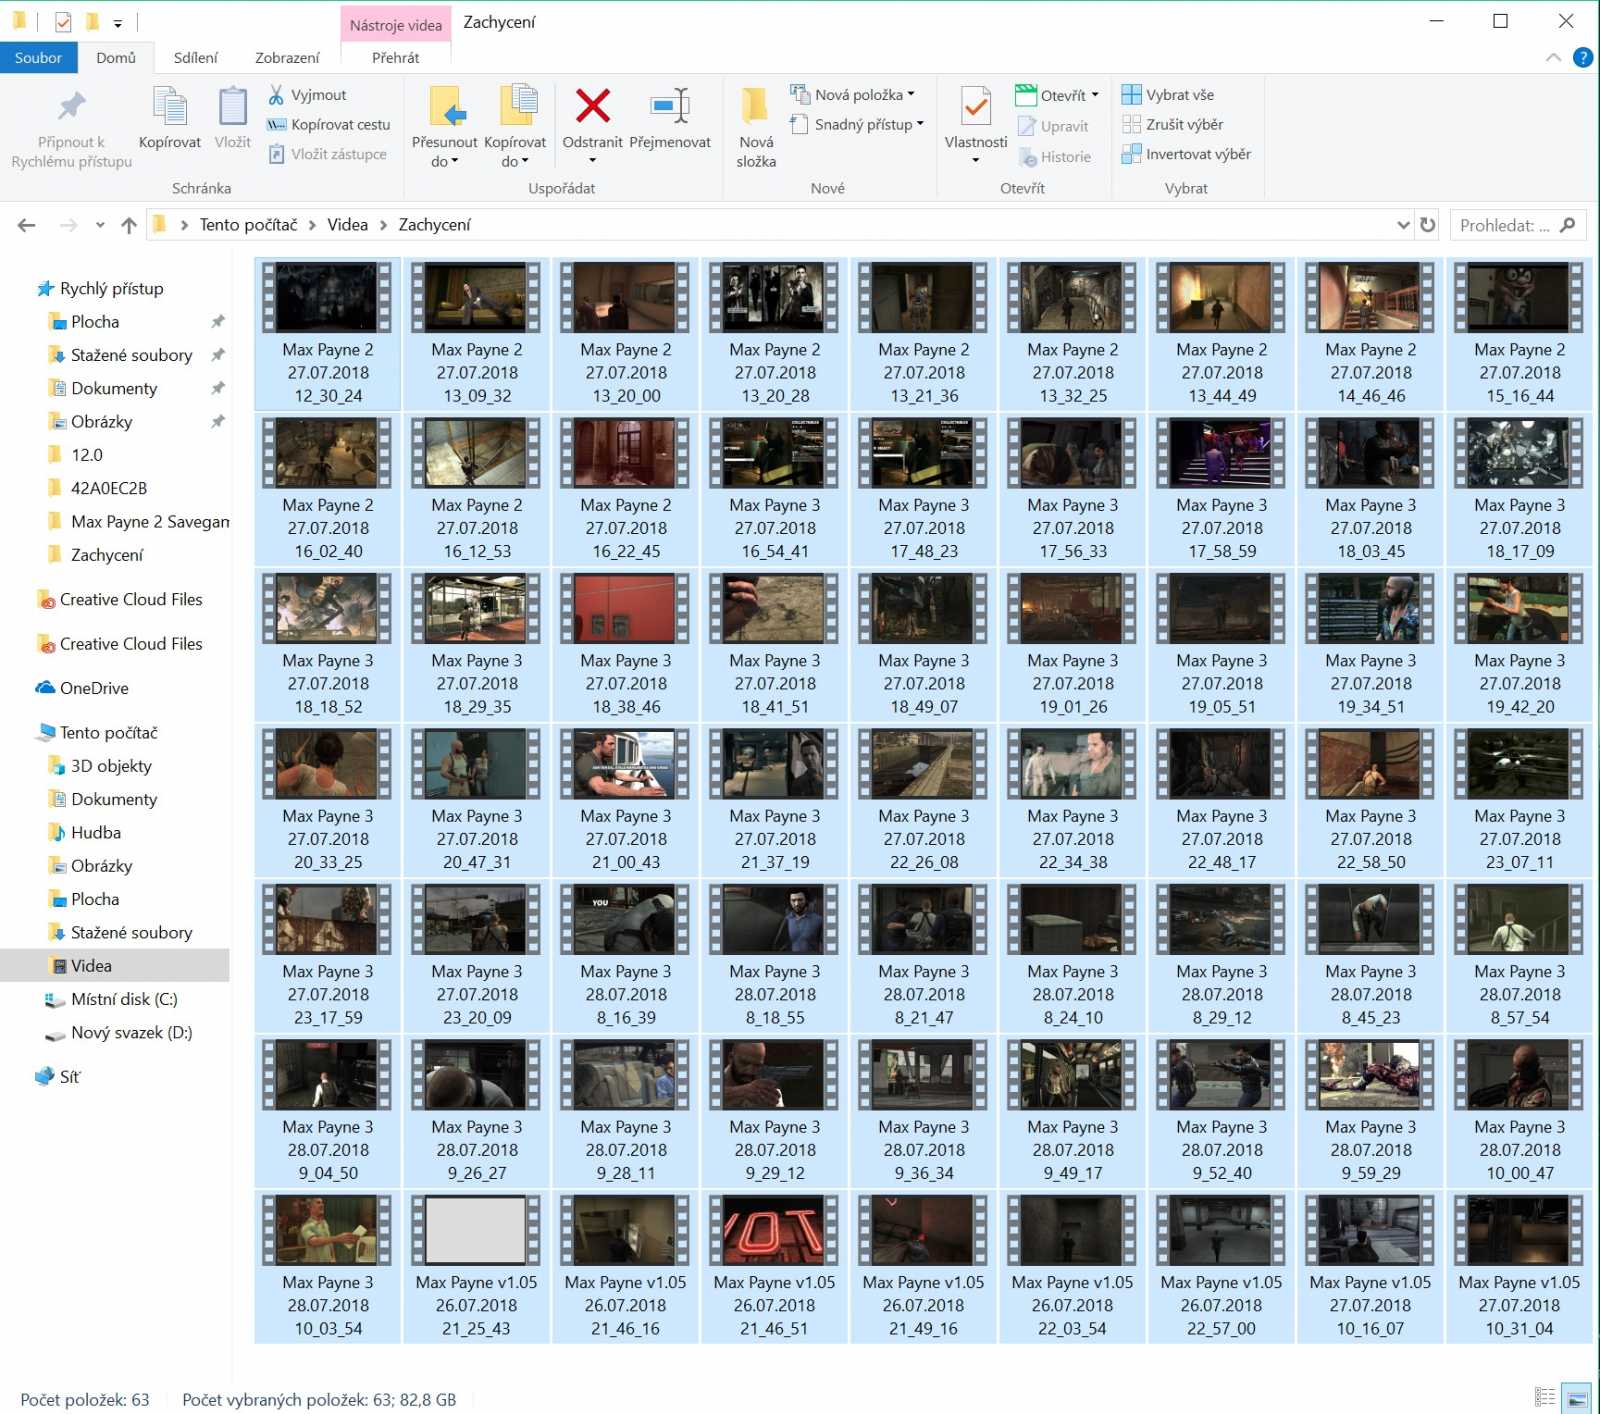Click the Nástroje videa contextual tab

395,25
